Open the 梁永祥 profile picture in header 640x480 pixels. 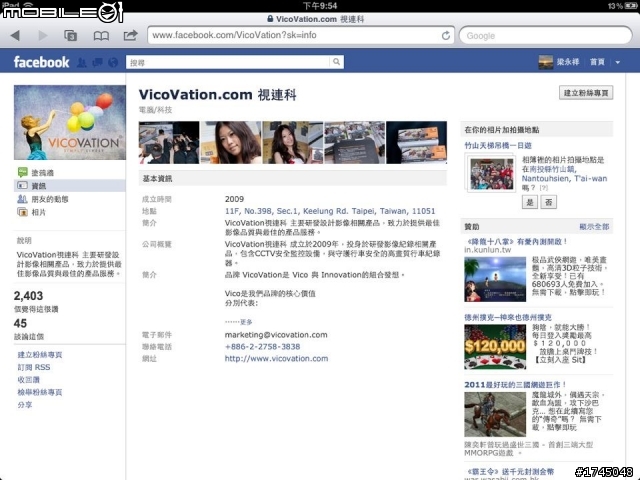click(x=546, y=62)
